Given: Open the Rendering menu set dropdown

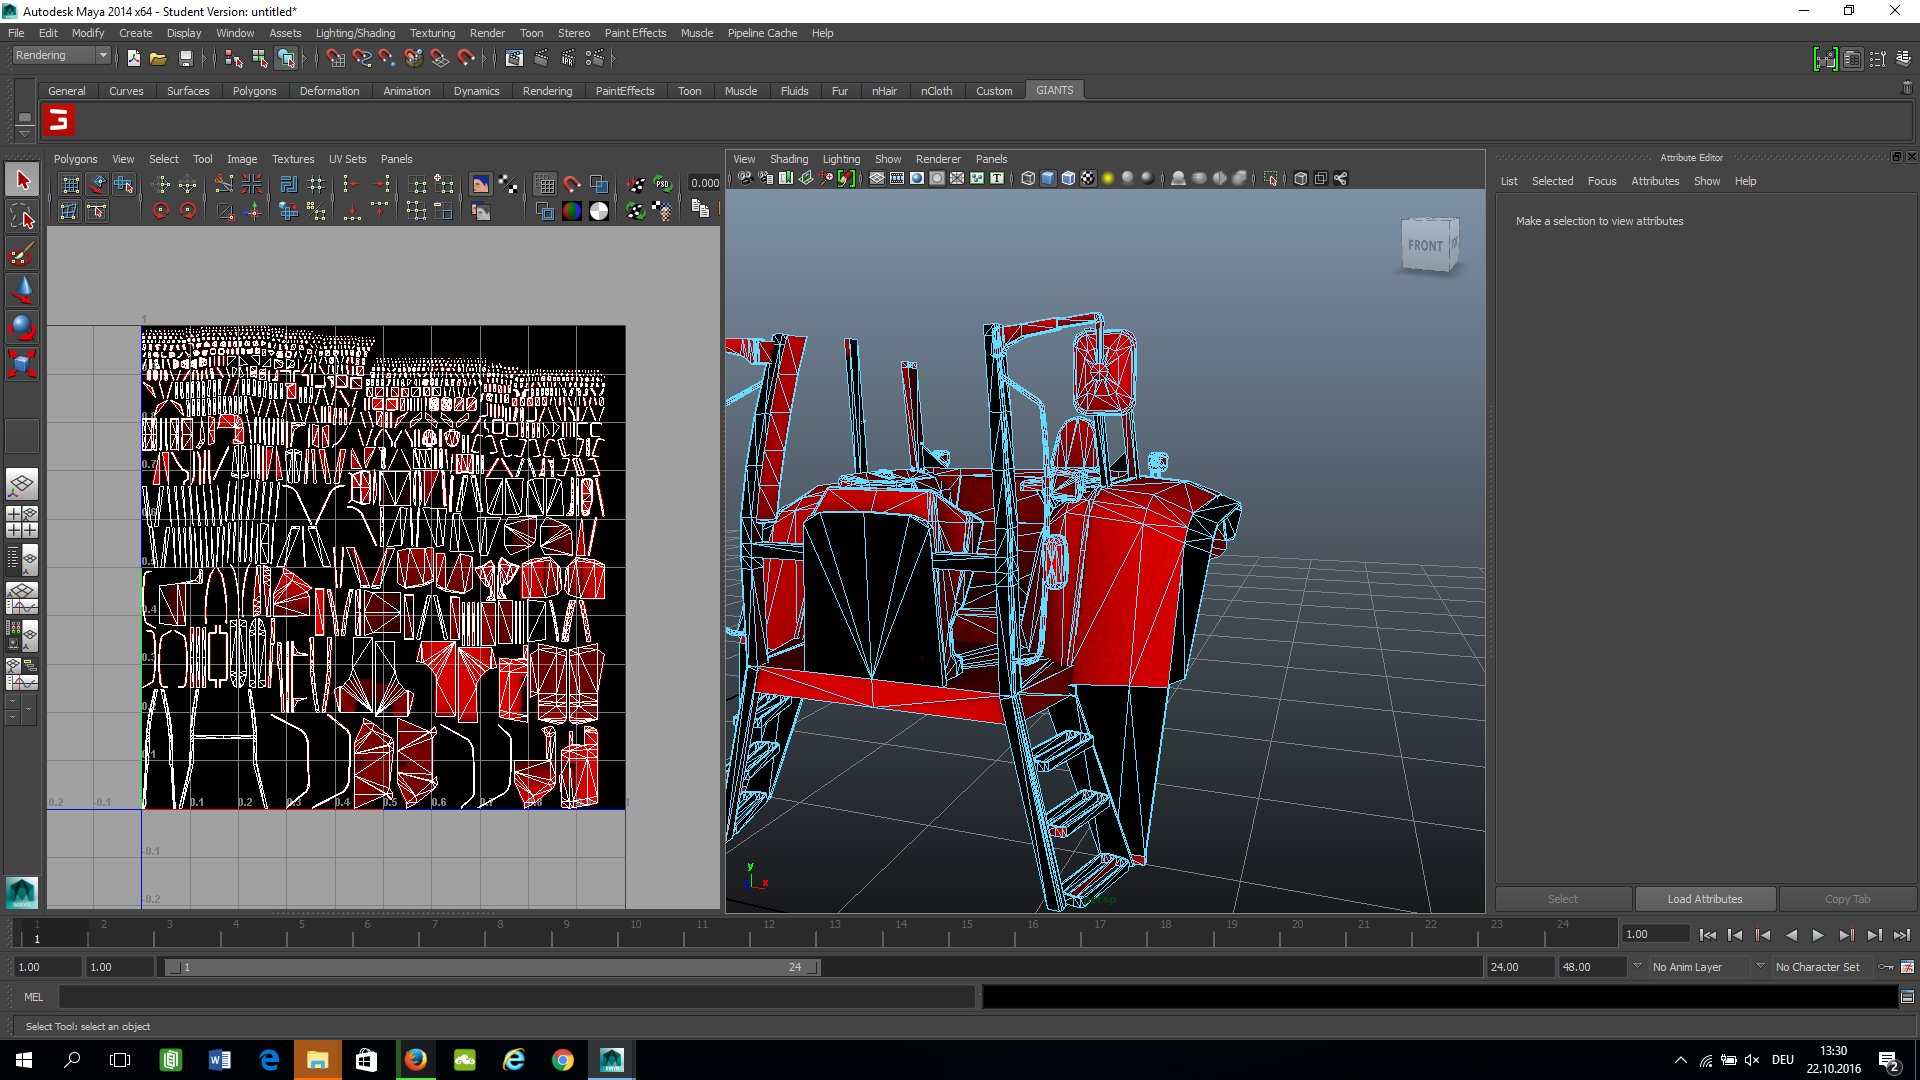Looking at the screenshot, I should [102, 56].
